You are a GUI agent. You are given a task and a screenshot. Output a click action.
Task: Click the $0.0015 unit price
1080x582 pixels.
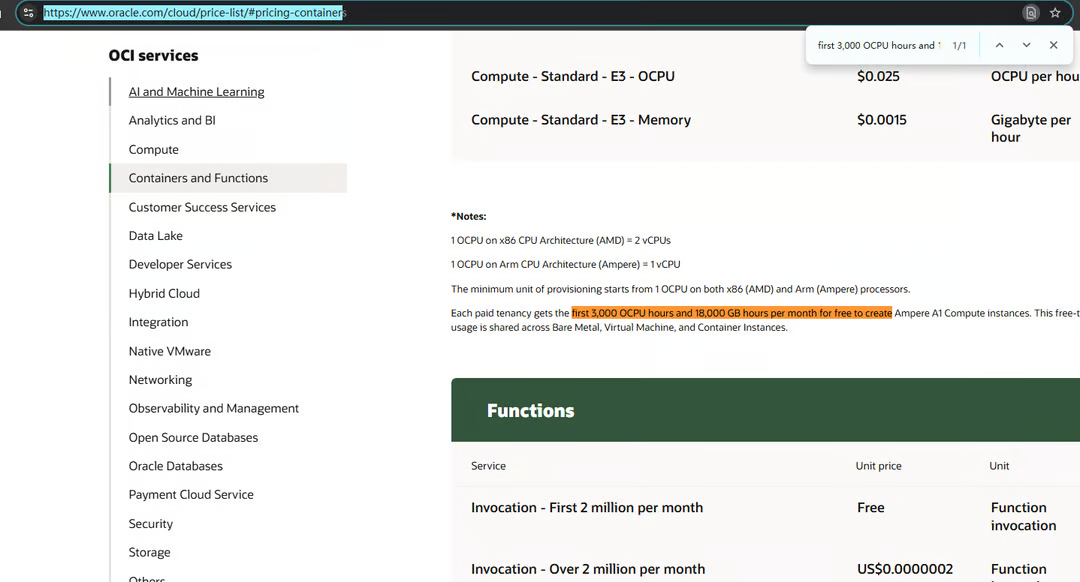click(882, 120)
